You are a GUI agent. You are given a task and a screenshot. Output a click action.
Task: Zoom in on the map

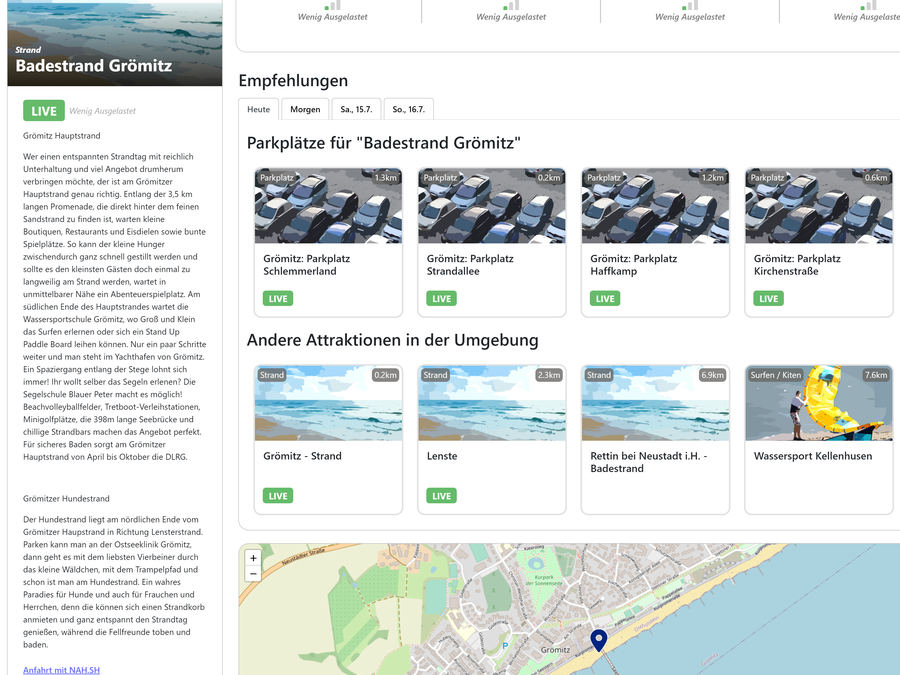253,558
